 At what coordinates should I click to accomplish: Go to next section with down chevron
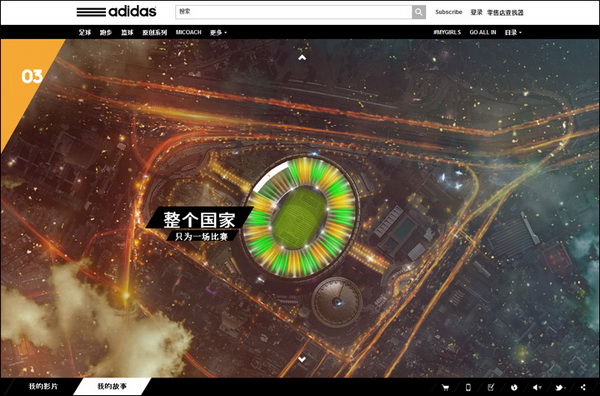302,359
